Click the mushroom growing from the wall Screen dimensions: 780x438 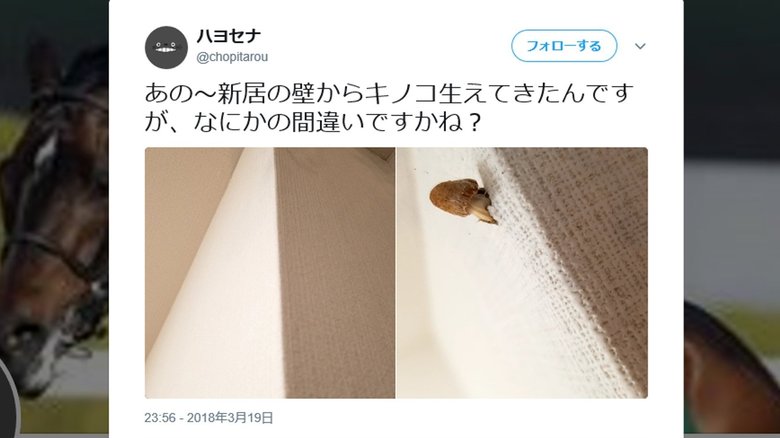click(463, 200)
